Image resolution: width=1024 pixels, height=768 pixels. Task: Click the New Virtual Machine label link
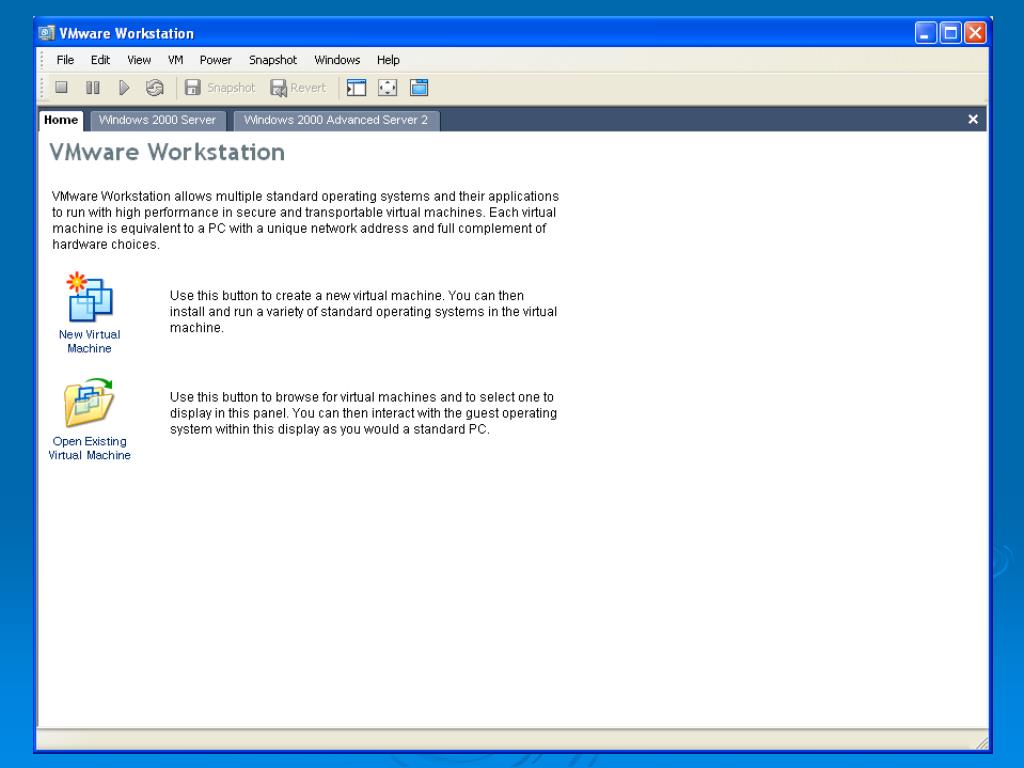click(x=89, y=342)
